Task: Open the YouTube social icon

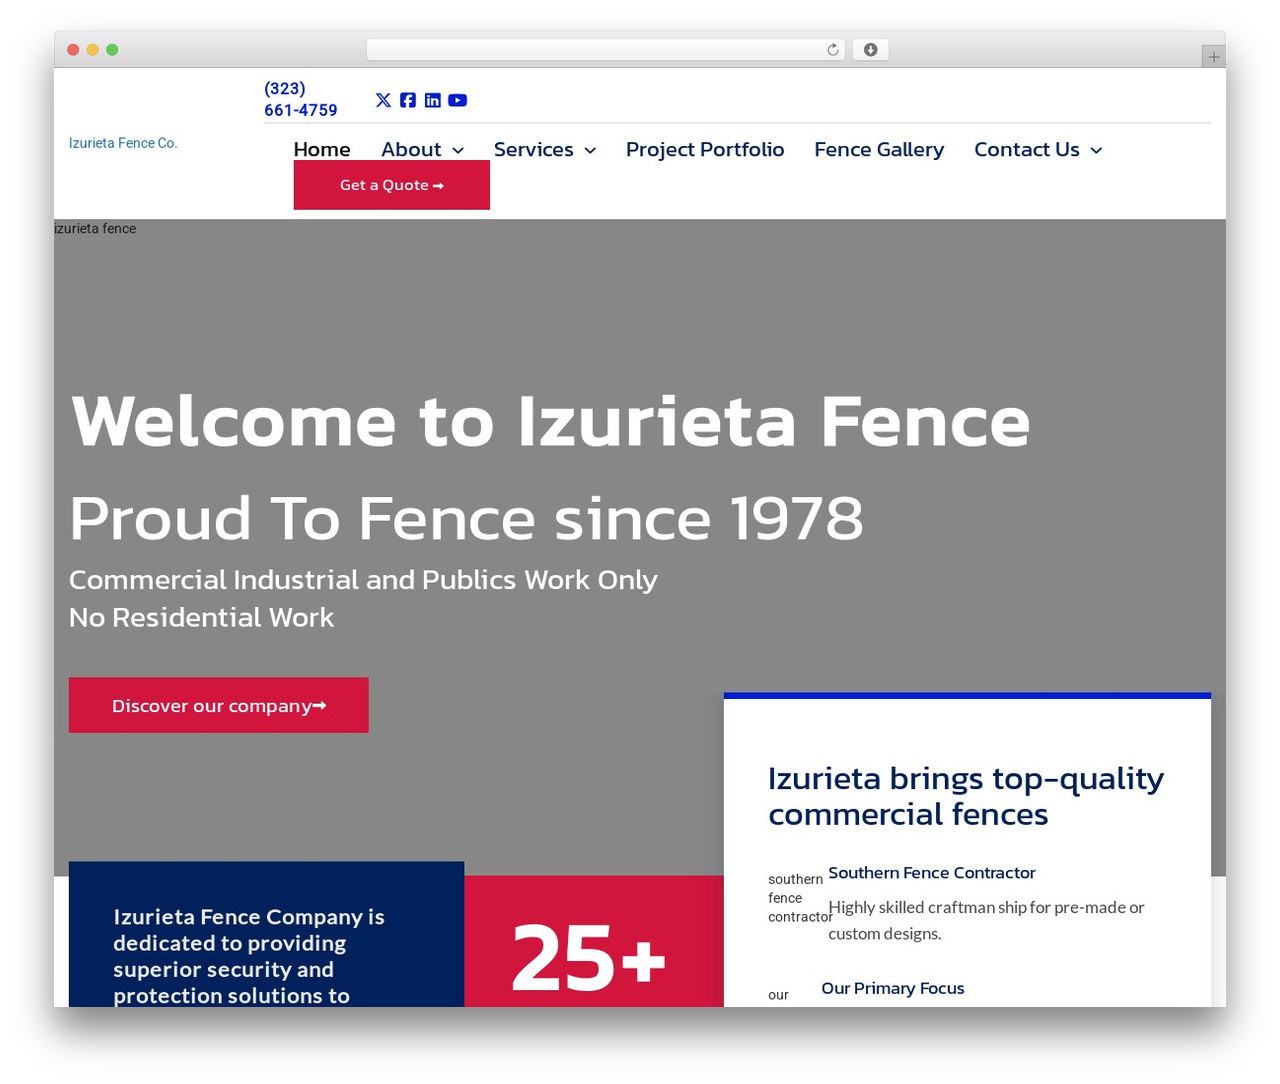Action: [x=457, y=100]
